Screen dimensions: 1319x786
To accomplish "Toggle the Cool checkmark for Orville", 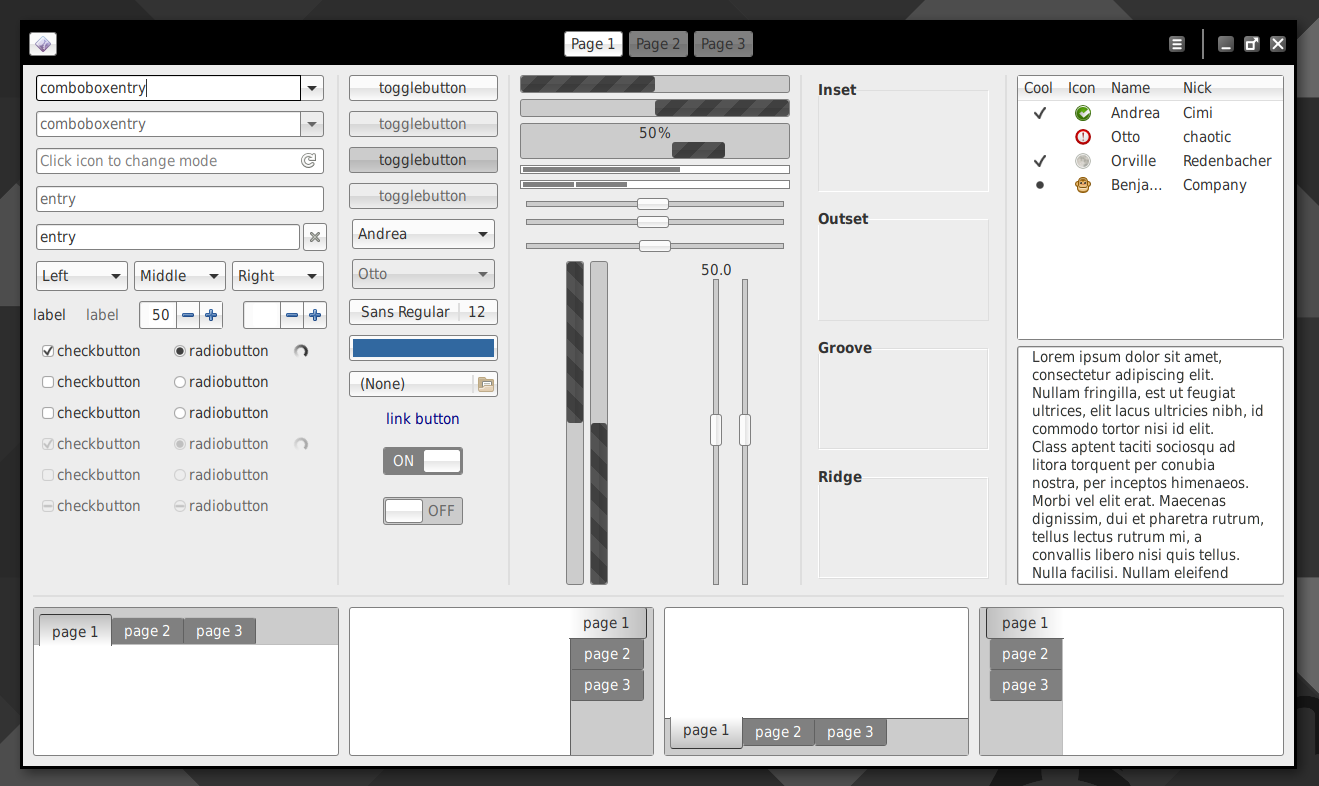I will (x=1040, y=161).
